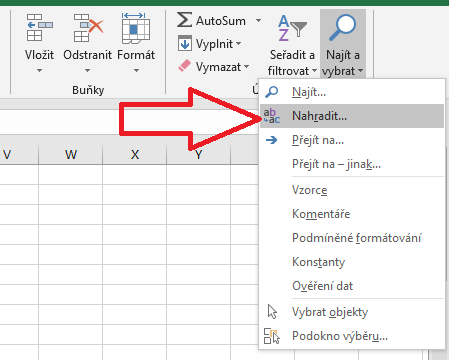Screen dimensions: 449x360
Task: Select Konstanty in the menu
Action: coord(352,262)
